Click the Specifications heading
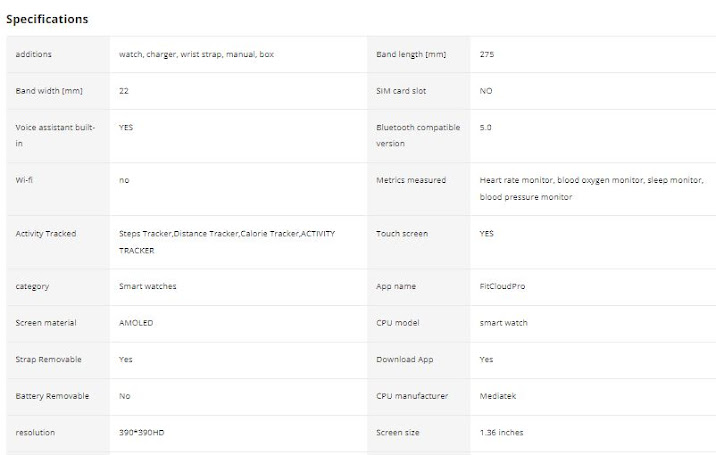The height and width of the screenshot is (455, 716). point(47,19)
